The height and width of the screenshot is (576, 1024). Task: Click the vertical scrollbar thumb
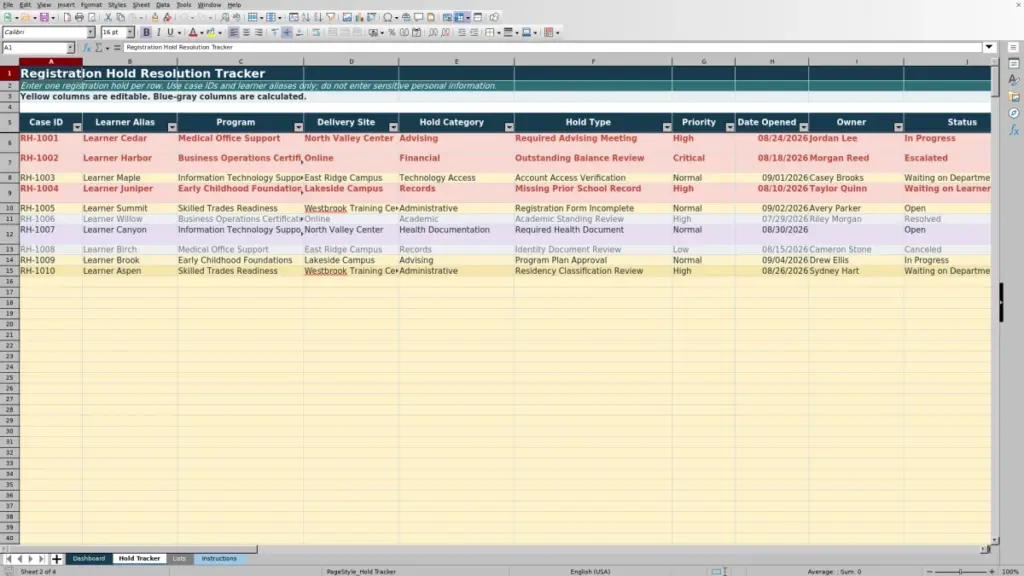[x=995, y=81]
